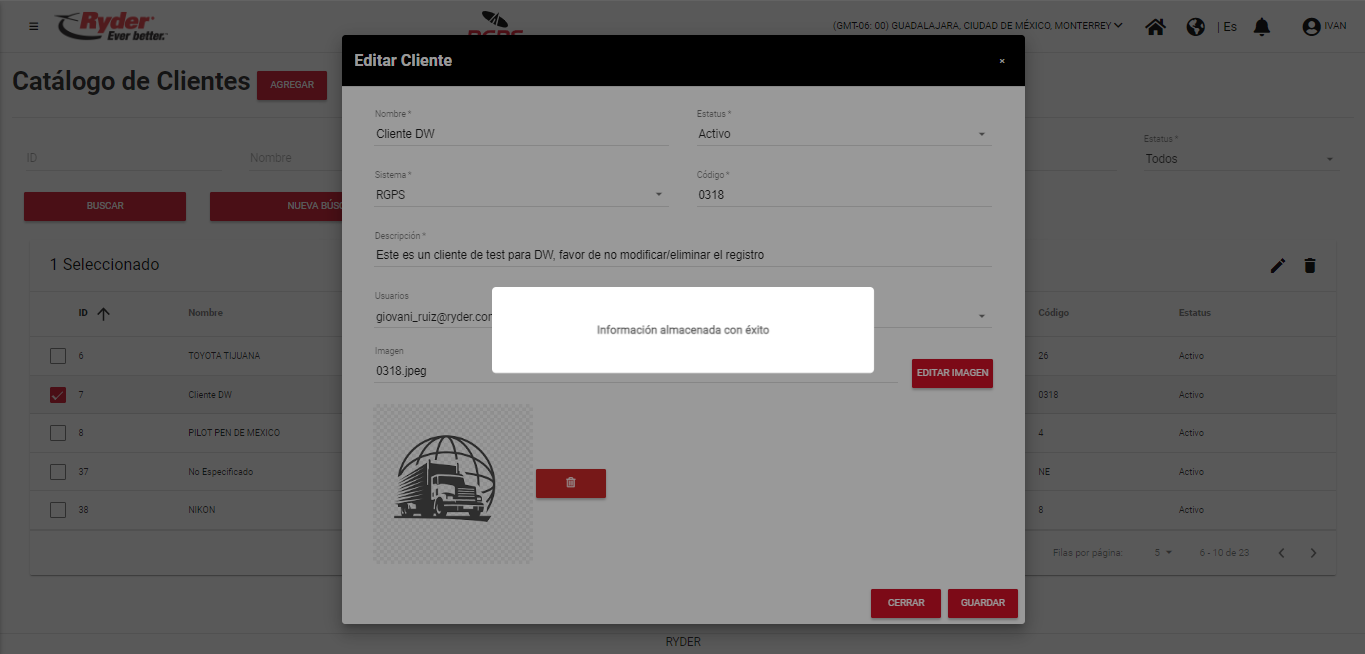Click the globe language icon
This screenshot has width=1365, height=654.
[x=1195, y=27]
